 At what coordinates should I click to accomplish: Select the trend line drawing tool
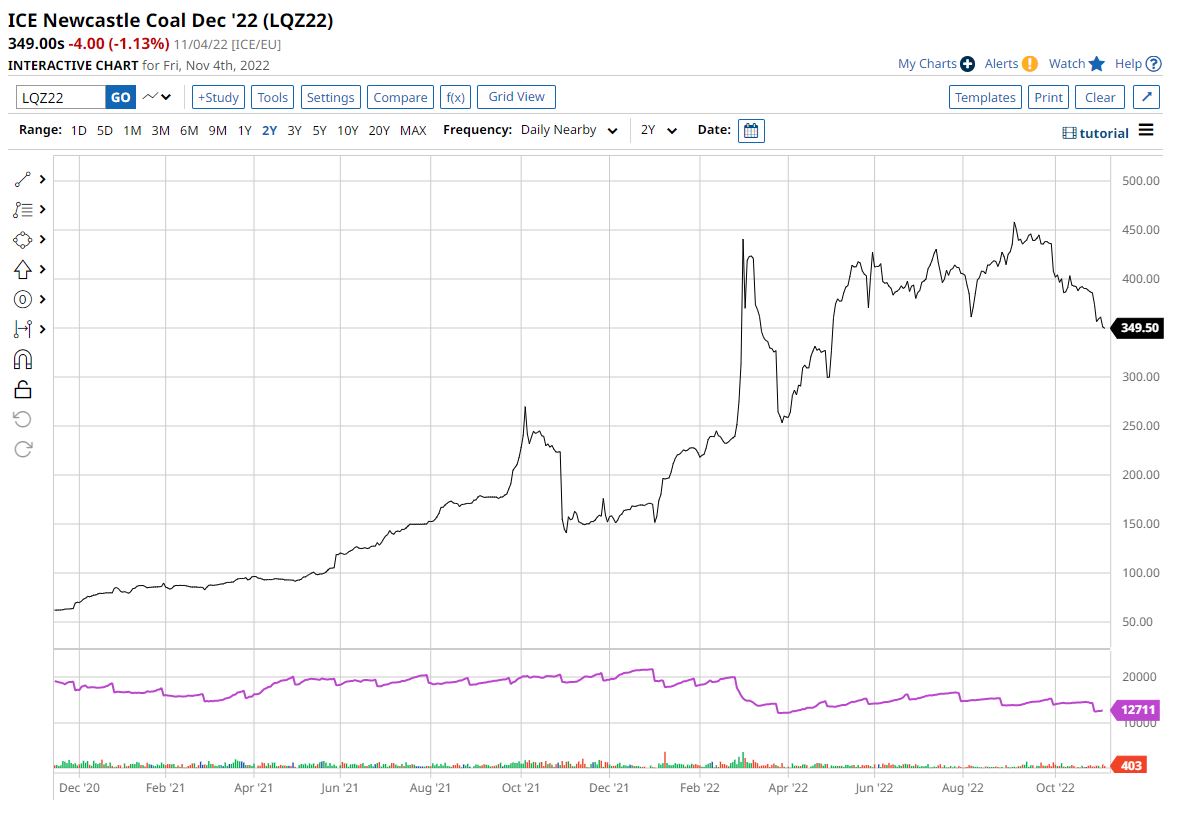click(23, 180)
